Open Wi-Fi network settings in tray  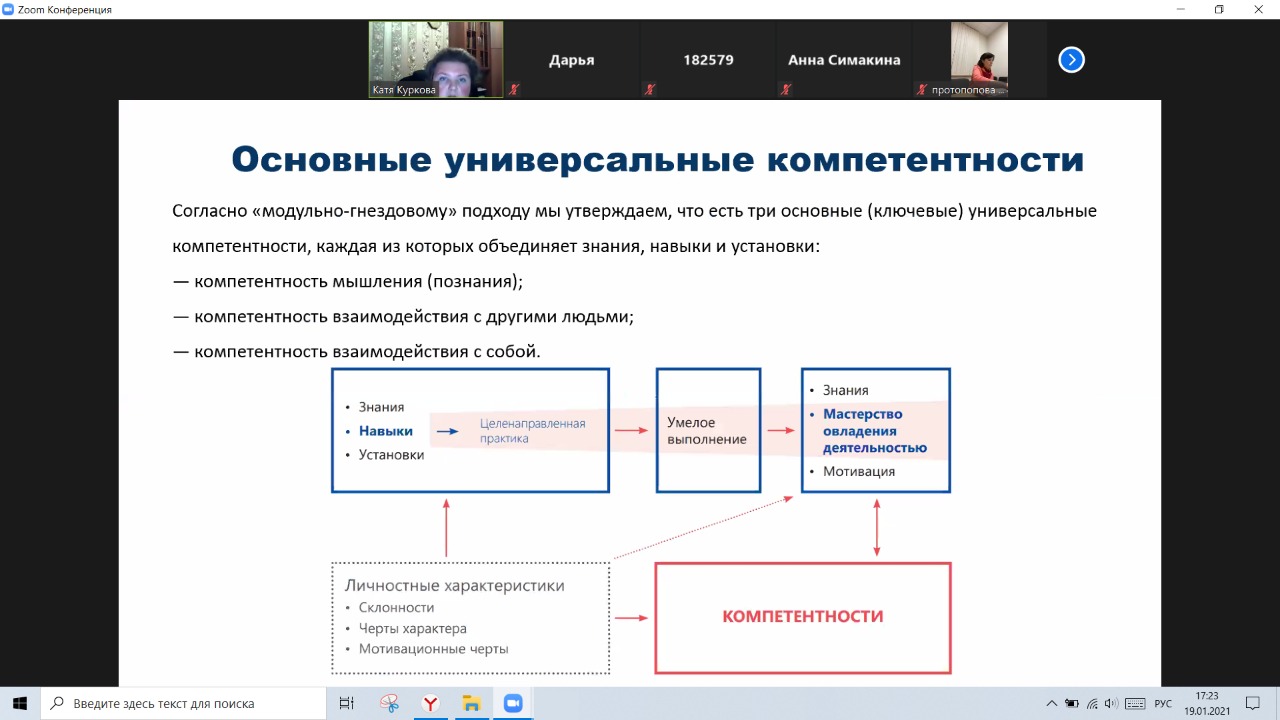coord(1092,703)
